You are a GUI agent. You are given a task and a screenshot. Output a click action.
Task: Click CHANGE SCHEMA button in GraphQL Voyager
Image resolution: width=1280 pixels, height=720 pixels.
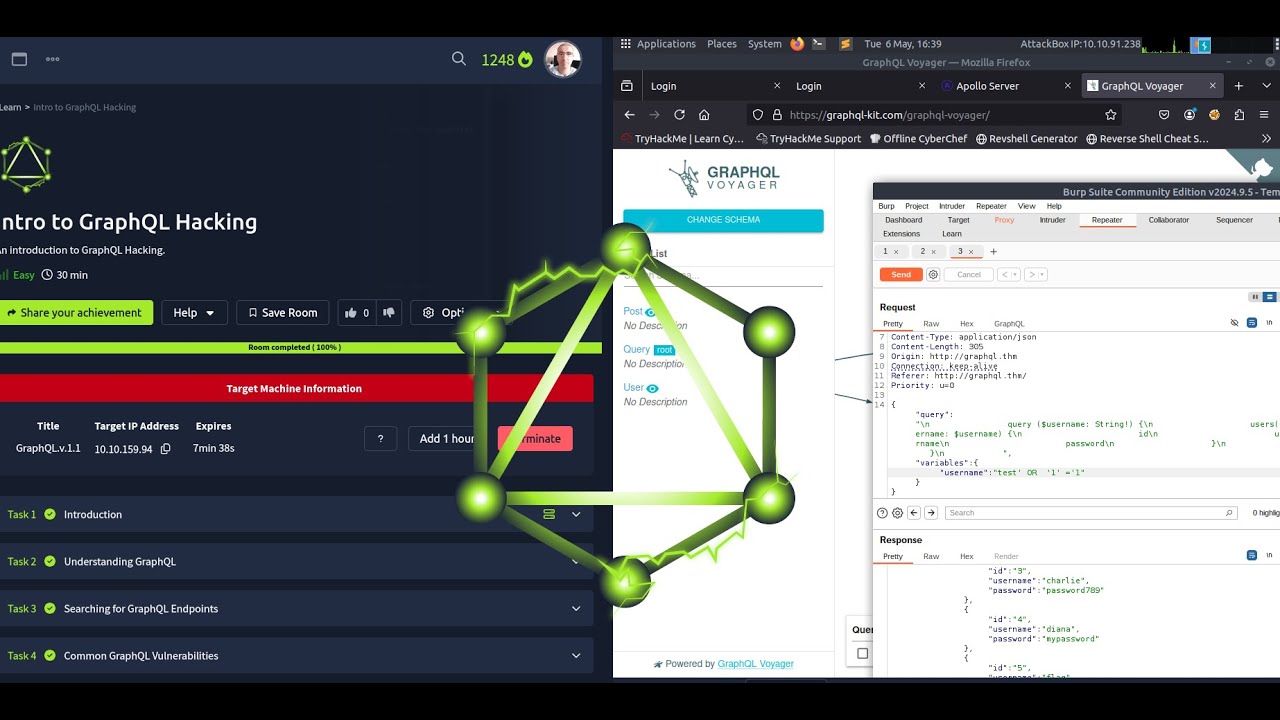[723, 220]
